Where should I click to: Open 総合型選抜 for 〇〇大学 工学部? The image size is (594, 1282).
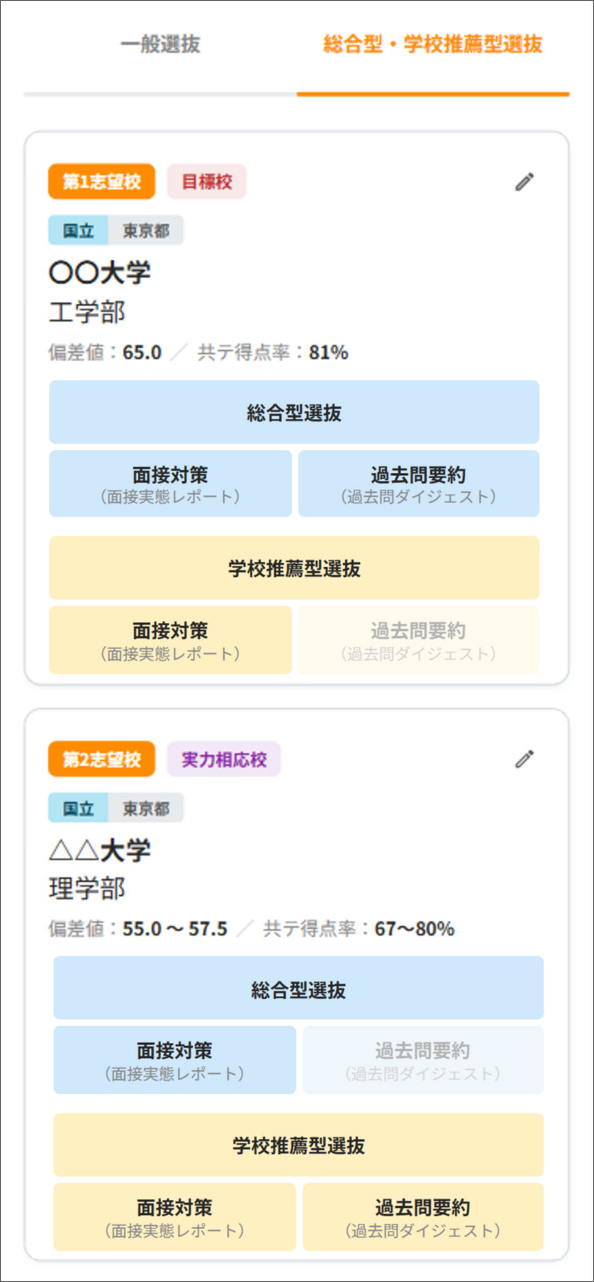(x=294, y=412)
